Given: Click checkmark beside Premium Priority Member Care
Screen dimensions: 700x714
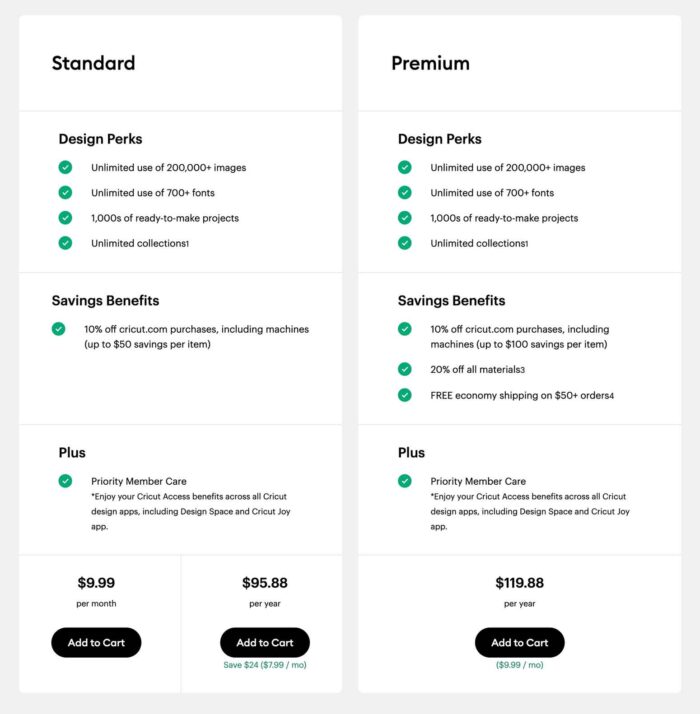Looking at the screenshot, I should 404,481.
